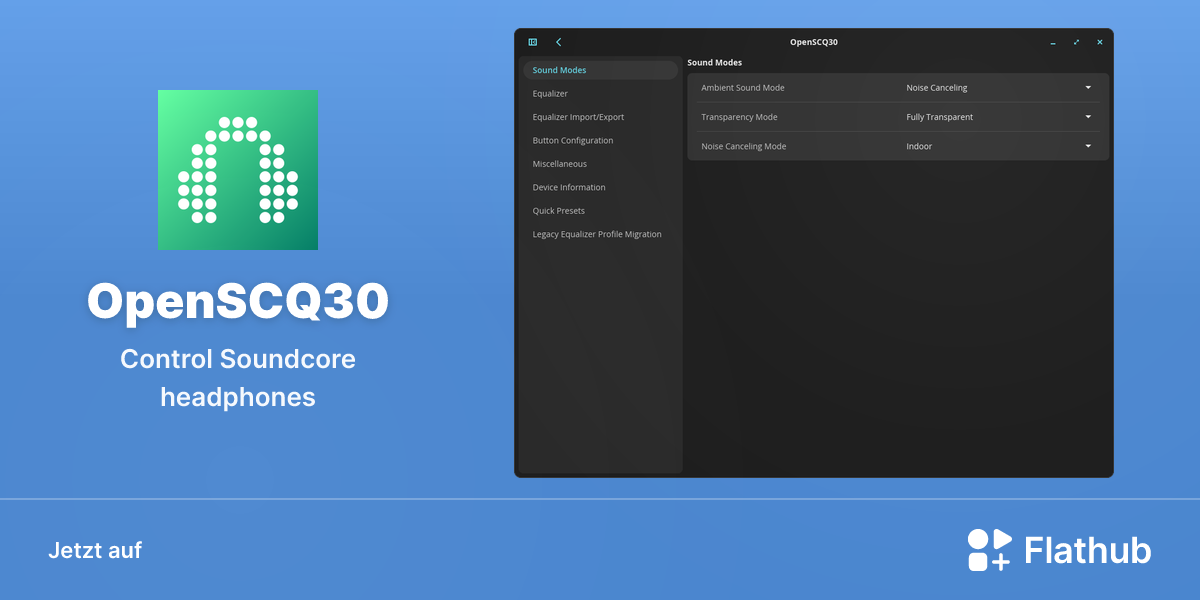Click the Control Soundcore headphones tagline
Viewport: 1200px width, 600px height.
tap(238, 378)
